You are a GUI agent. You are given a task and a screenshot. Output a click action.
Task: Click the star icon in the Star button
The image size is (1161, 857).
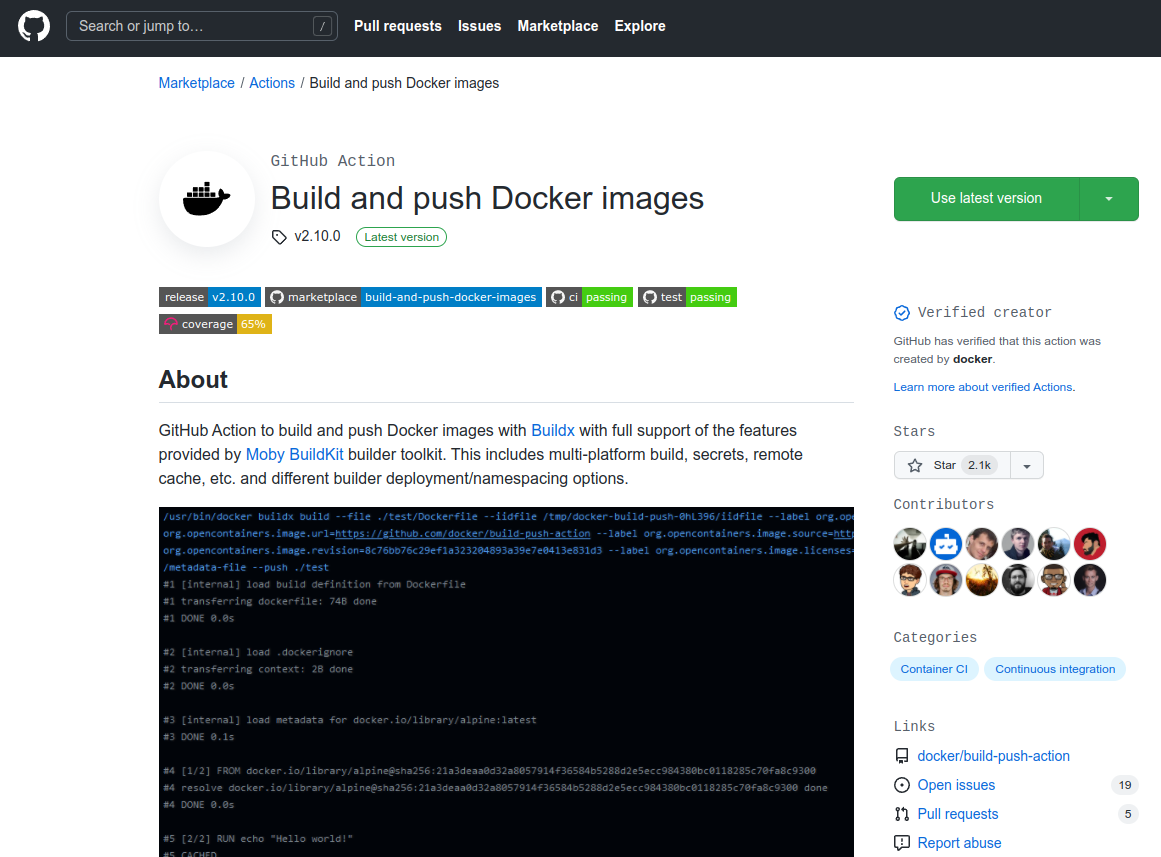(x=915, y=465)
